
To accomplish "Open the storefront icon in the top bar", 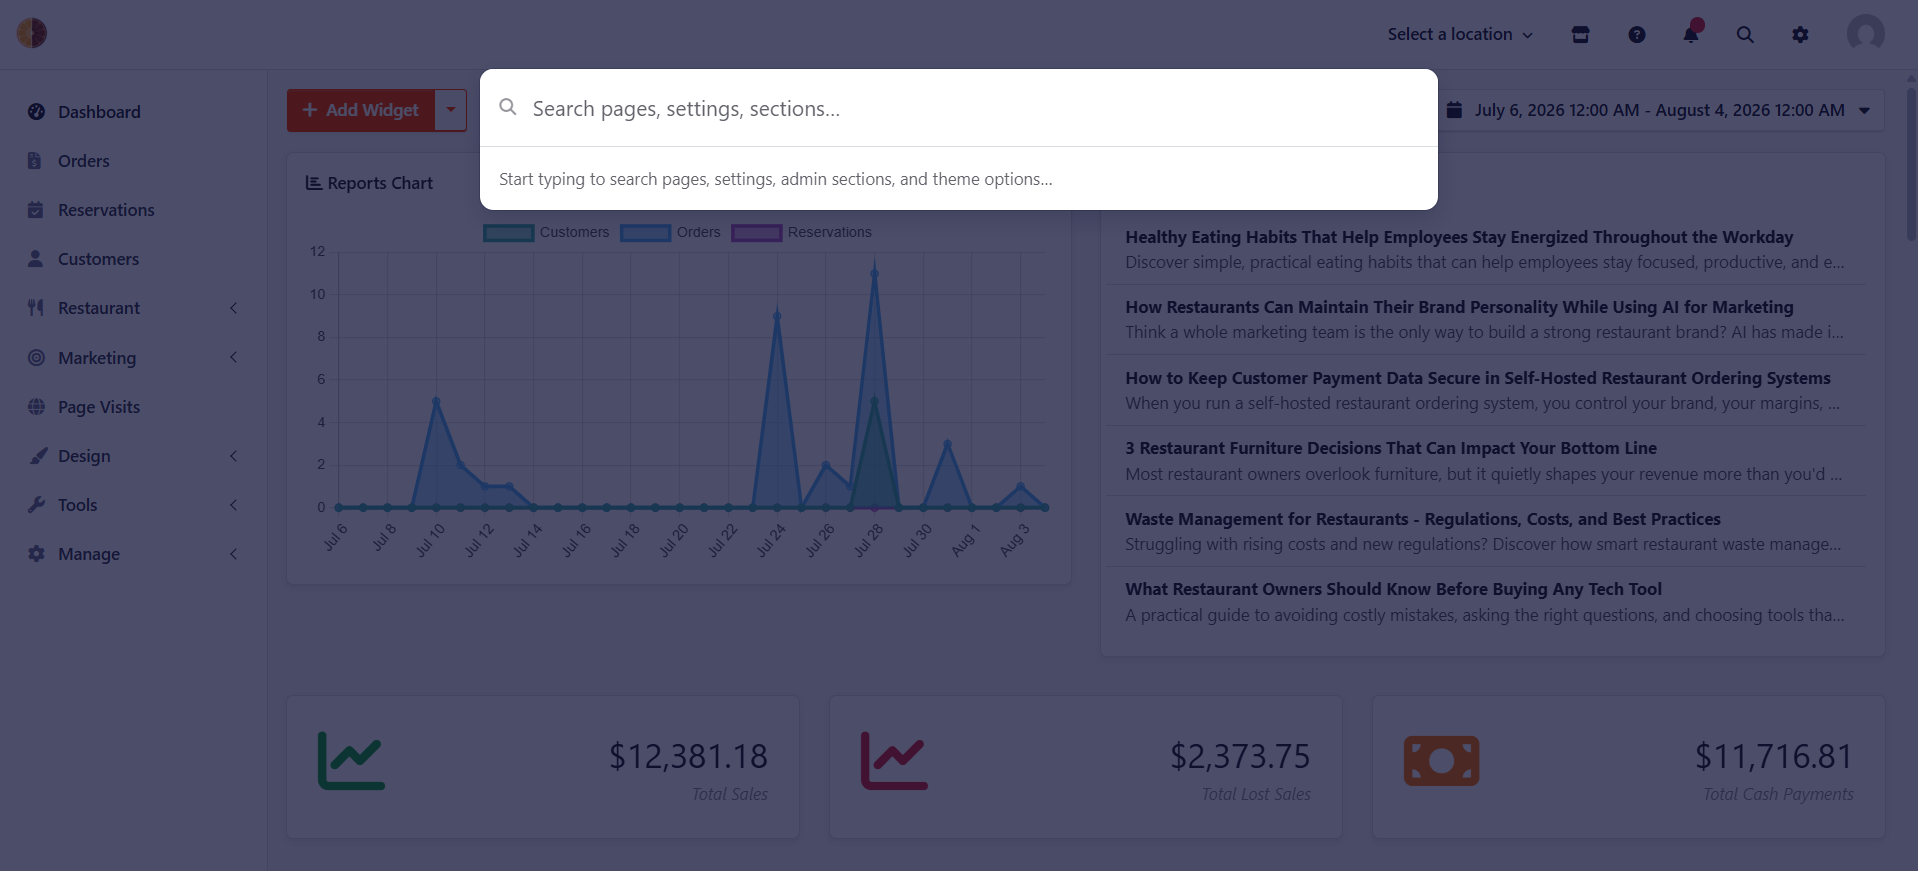I will [x=1580, y=34].
